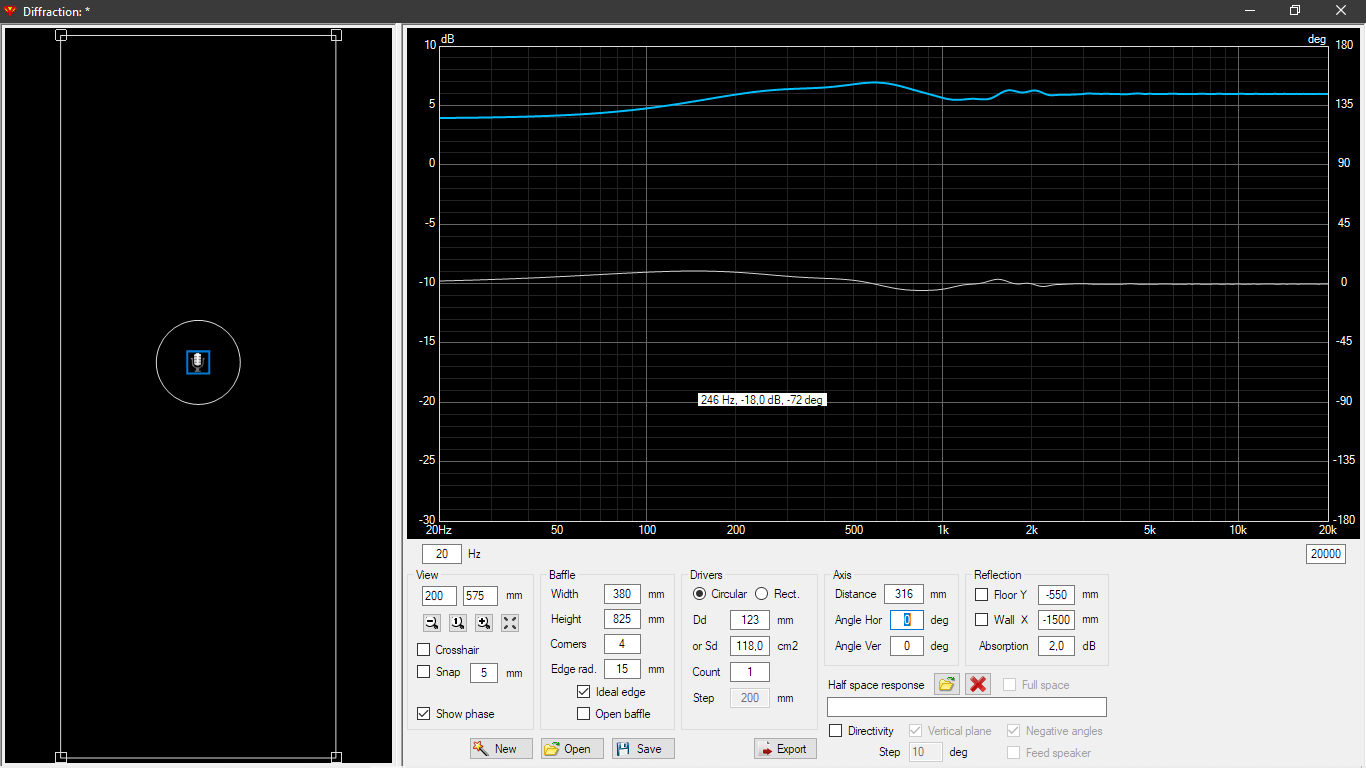Clear half space response with red X
Screen dimensions: 1366x768
pos(978,684)
